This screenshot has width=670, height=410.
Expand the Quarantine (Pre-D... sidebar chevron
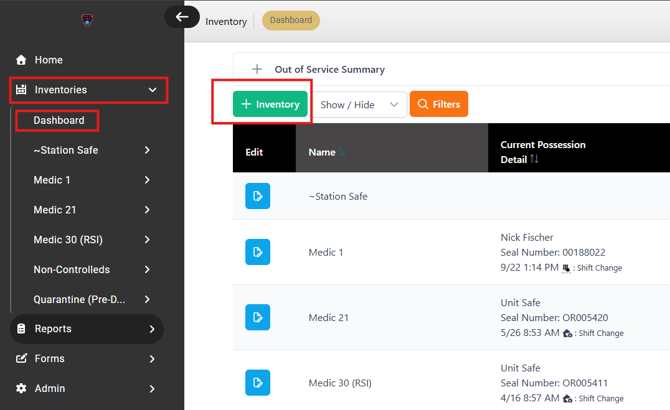pos(147,299)
